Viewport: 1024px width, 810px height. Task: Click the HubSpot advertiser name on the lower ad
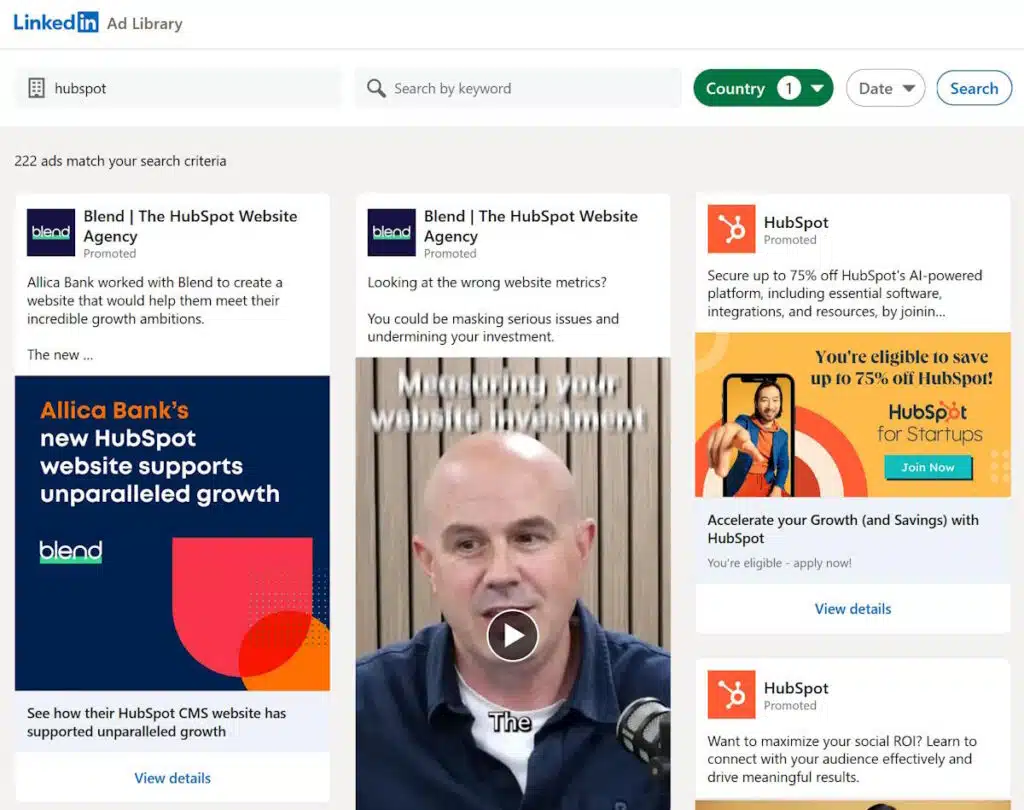tap(796, 688)
